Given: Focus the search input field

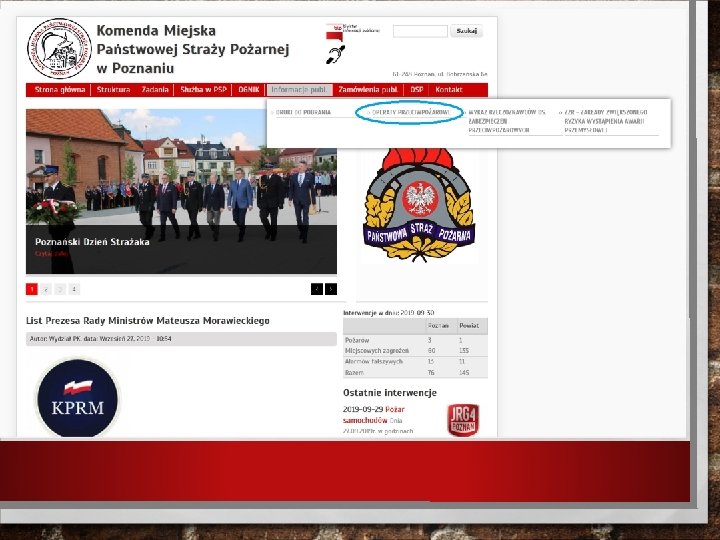Looking at the screenshot, I should click(x=420, y=31).
